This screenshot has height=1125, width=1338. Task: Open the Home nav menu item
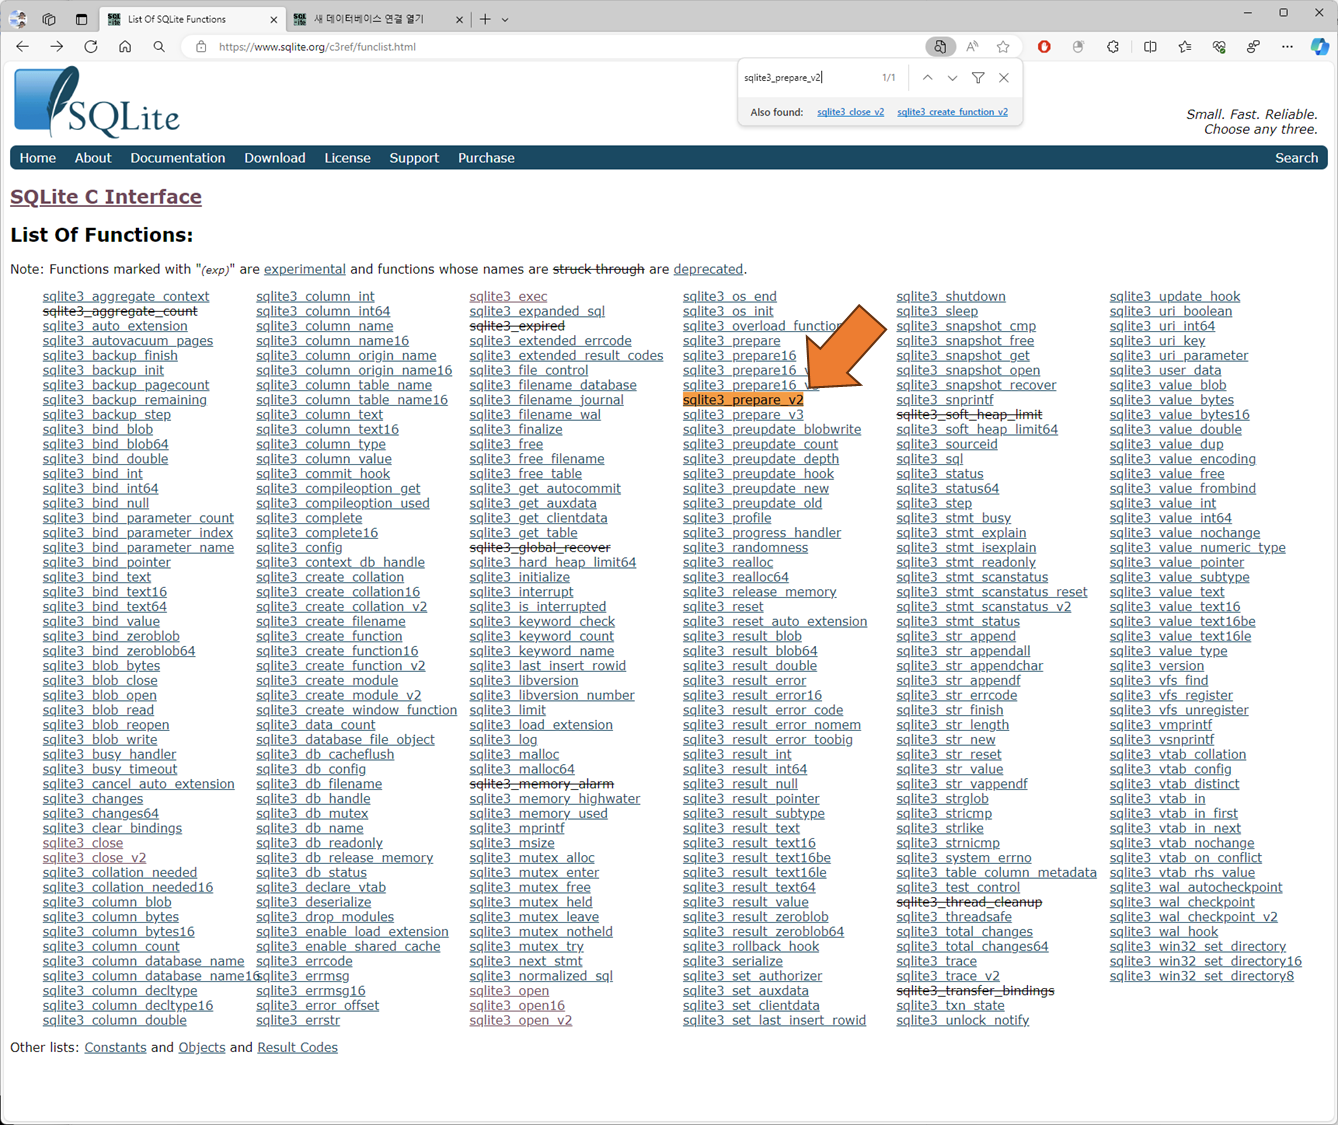pyautogui.click(x=38, y=158)
